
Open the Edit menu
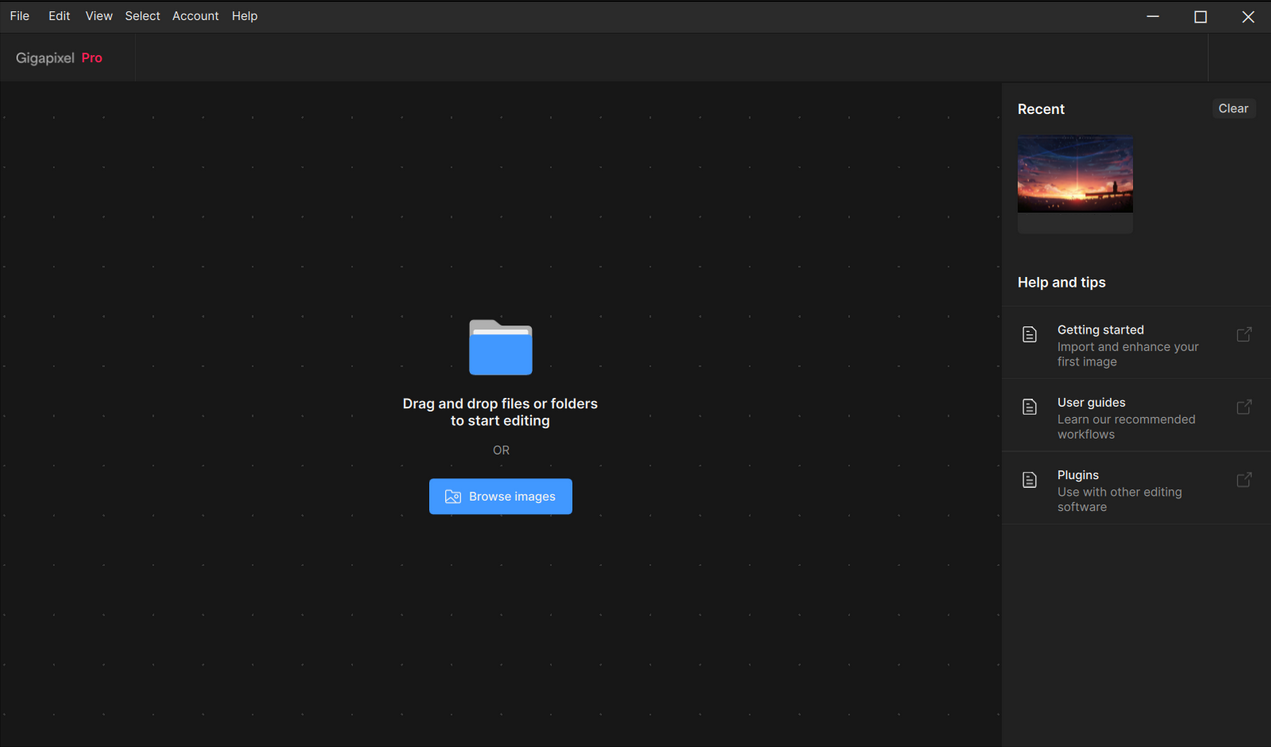(x=59, y=16)
